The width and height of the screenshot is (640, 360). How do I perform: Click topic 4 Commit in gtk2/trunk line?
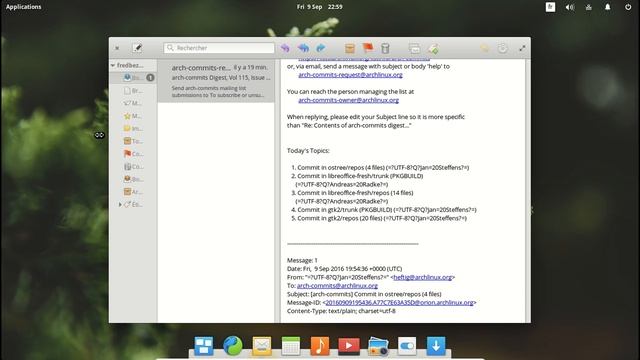point(384,209)
